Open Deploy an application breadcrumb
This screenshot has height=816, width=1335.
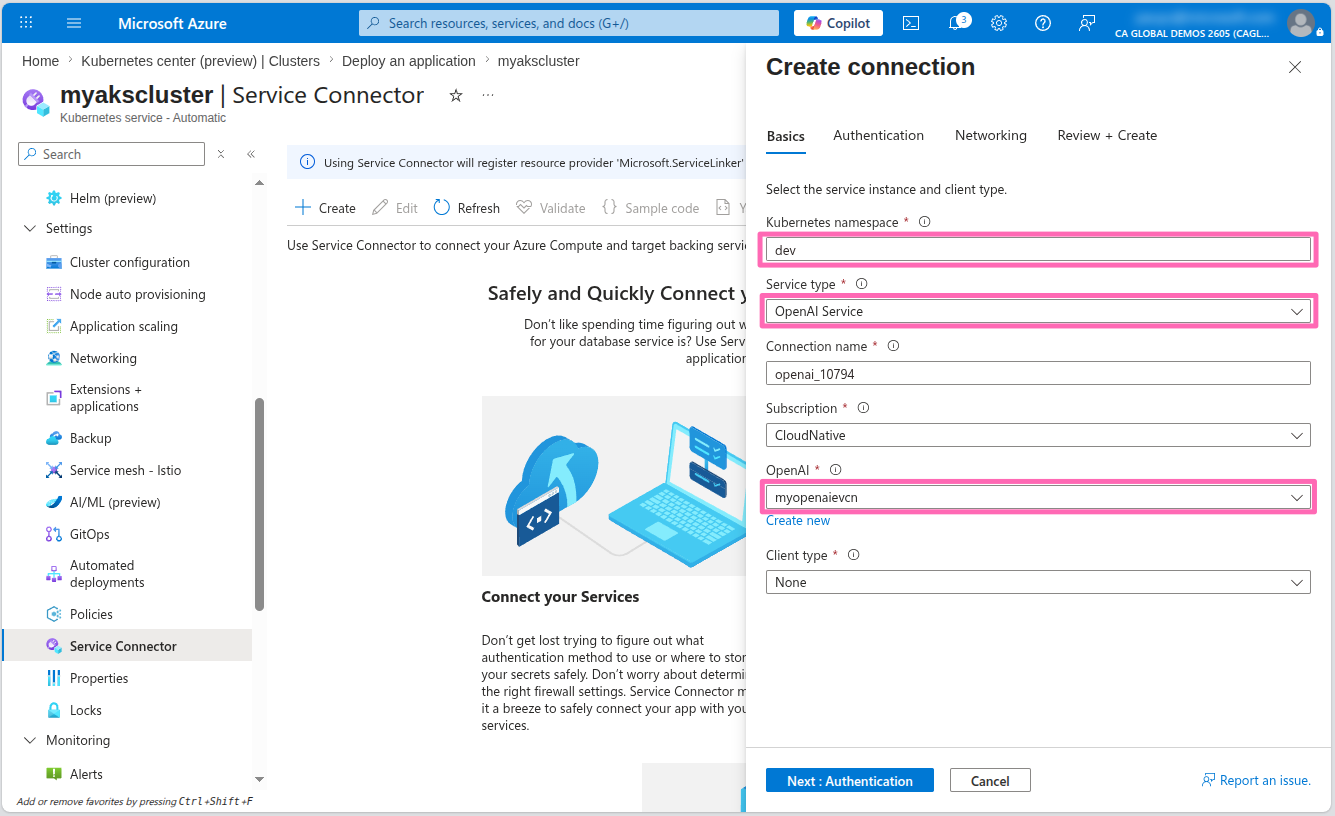[409, 61]
